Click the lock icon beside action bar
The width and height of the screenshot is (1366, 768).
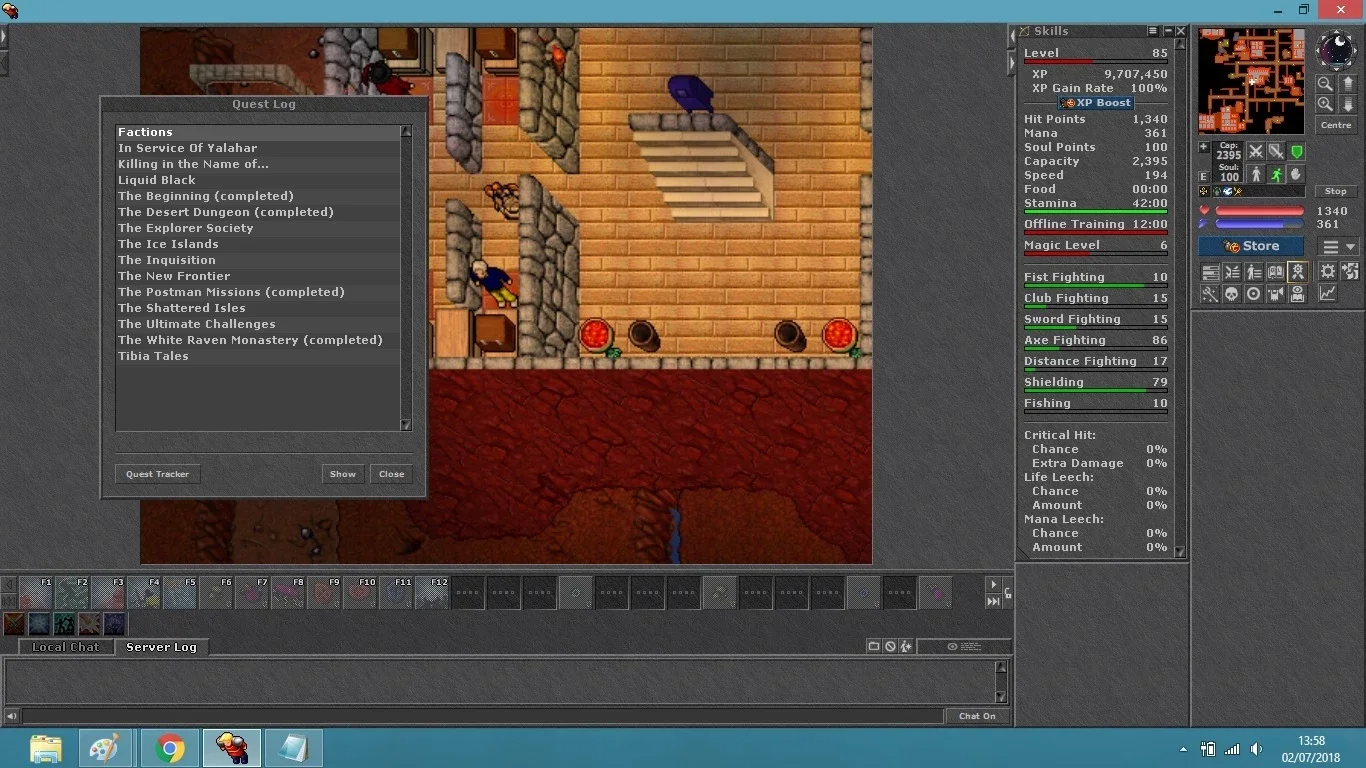(1008, 594)
